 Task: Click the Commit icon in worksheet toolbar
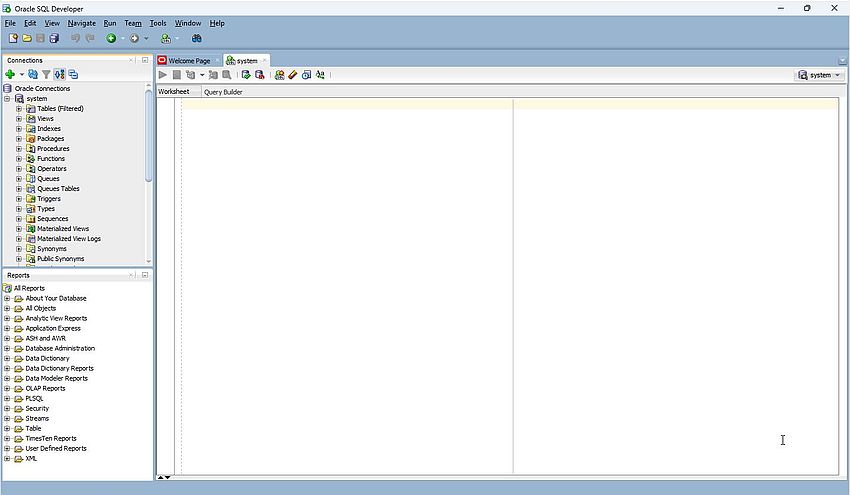tap(246, 75)
